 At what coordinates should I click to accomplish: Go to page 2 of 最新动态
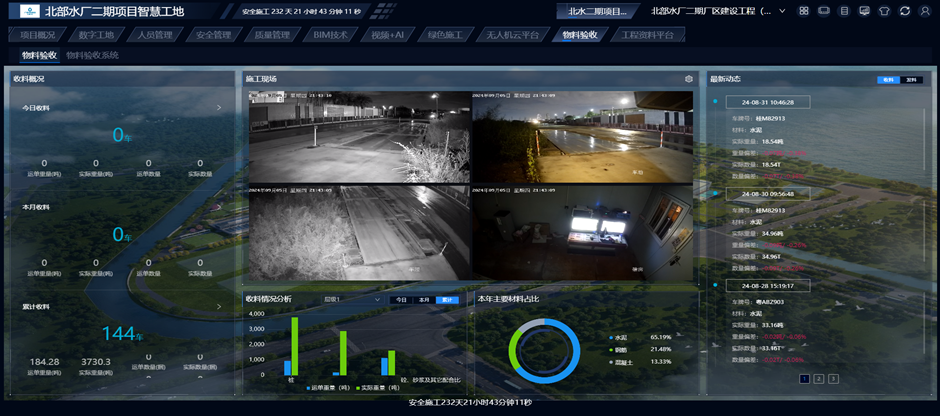(818, 379)
